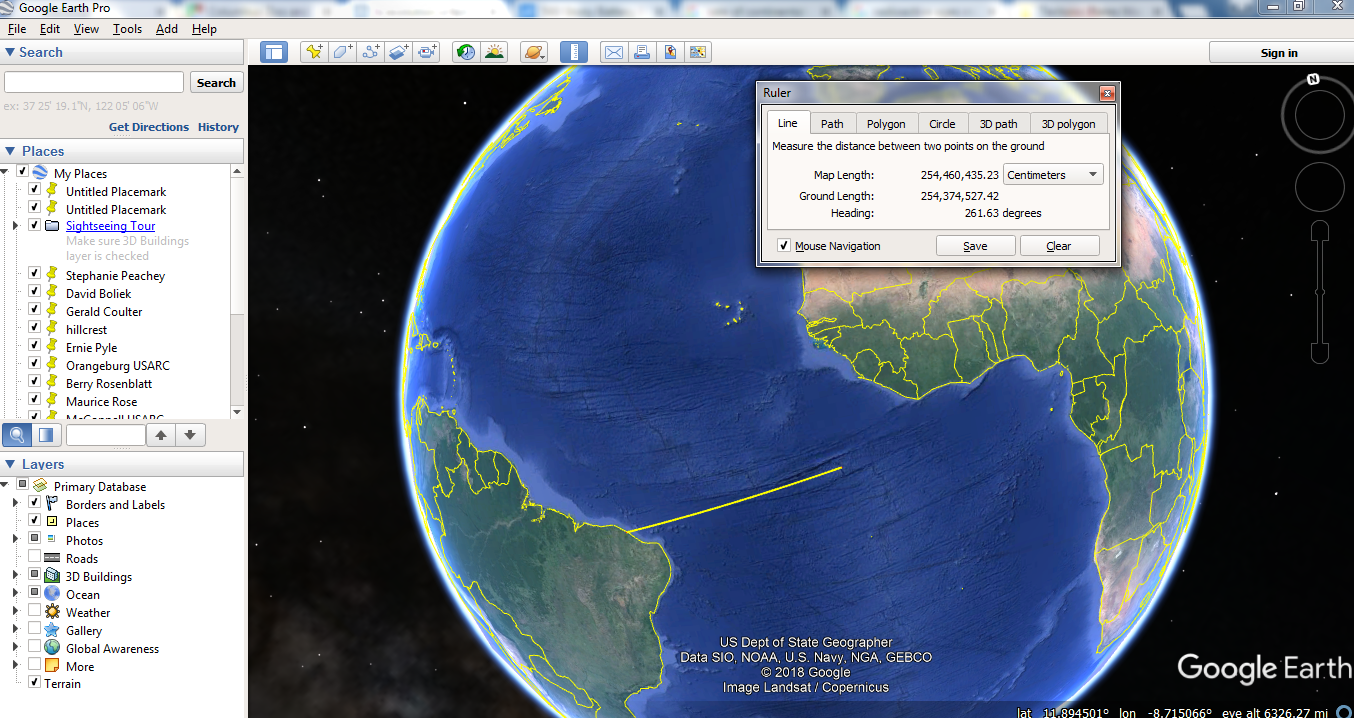Screen dimensions: 1354x718
Task: Click the Get Directions link
Action: click(148, 127)
